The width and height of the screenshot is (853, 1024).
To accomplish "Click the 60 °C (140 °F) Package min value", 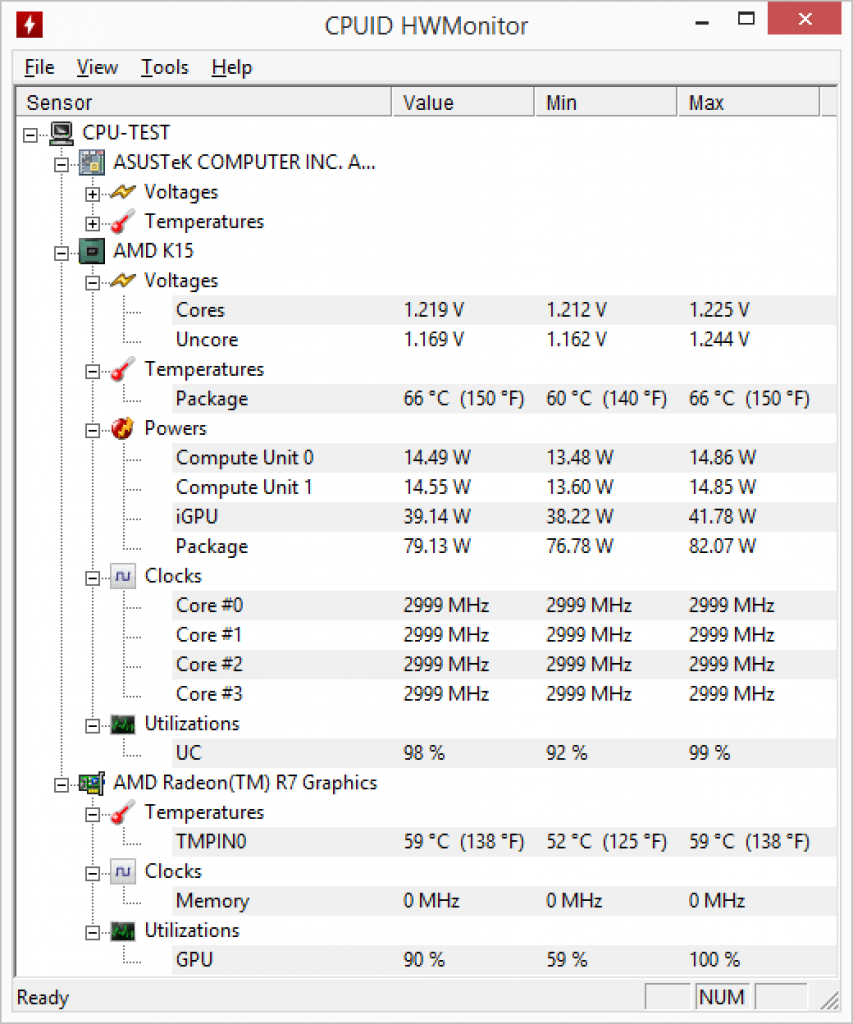I will click(606, 399).
